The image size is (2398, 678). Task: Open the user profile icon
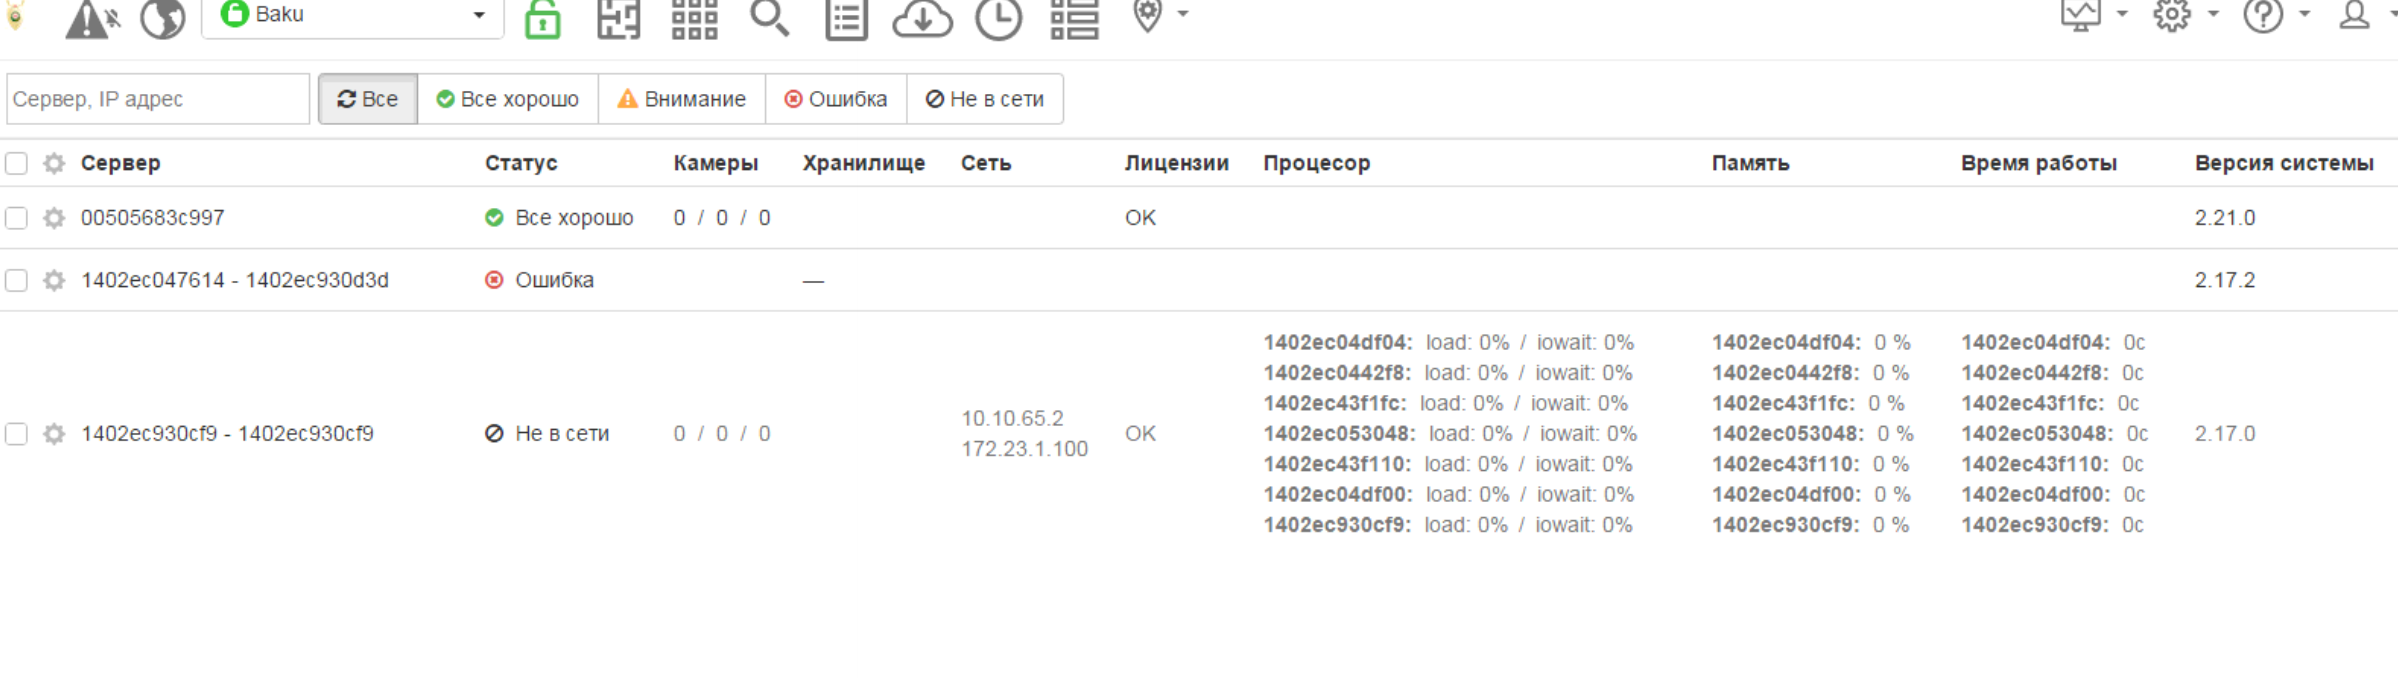point(2354,14)
